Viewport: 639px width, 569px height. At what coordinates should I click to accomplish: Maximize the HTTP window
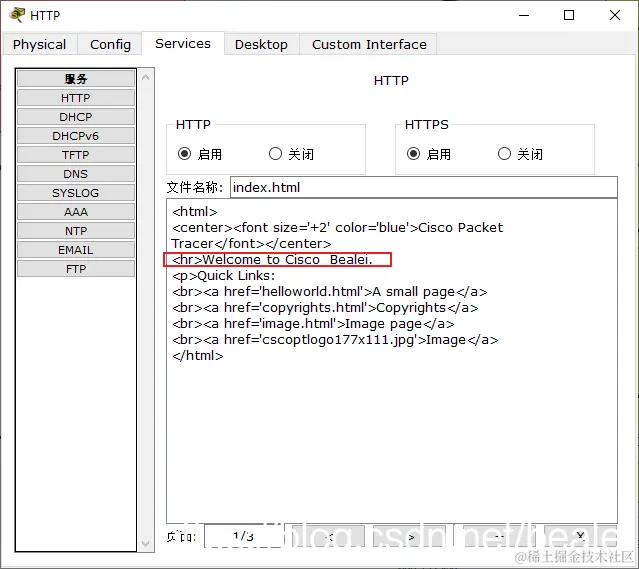569,15
